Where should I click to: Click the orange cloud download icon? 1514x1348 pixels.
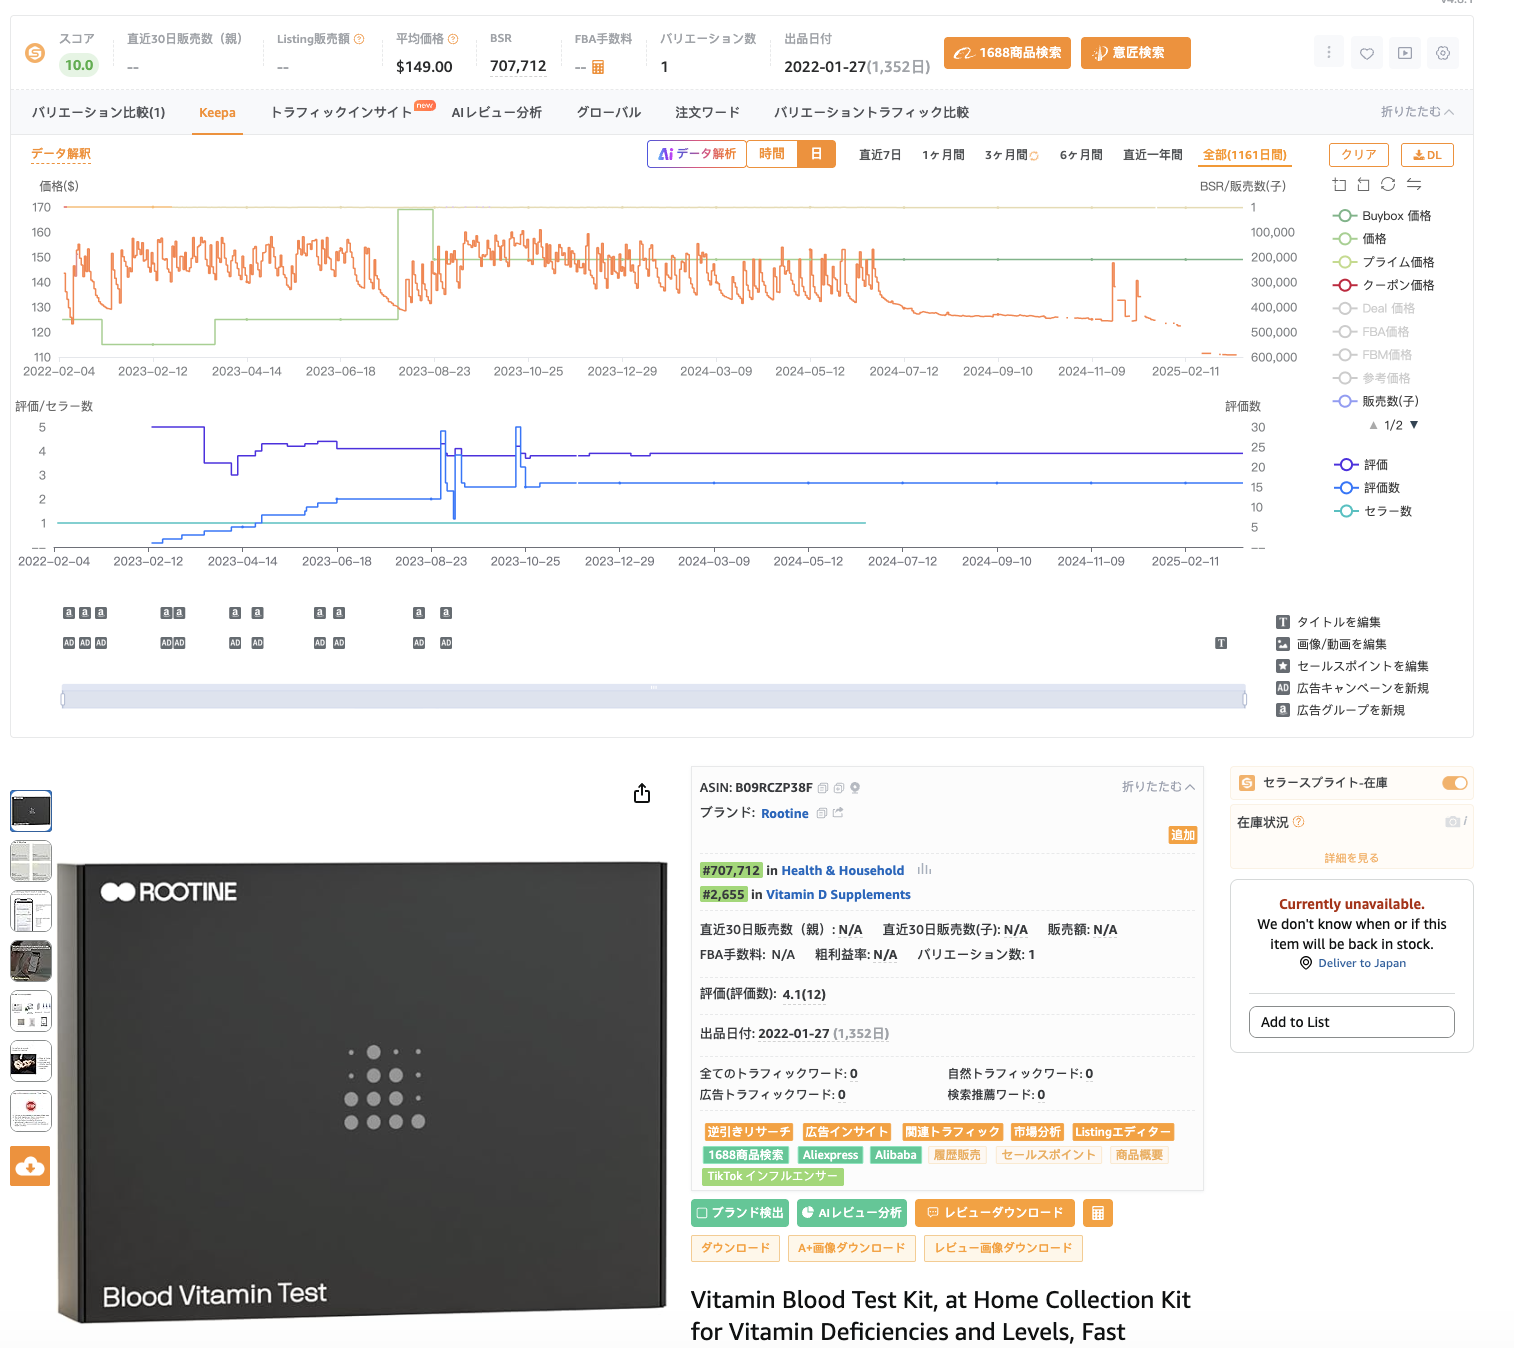(30, 1166)
